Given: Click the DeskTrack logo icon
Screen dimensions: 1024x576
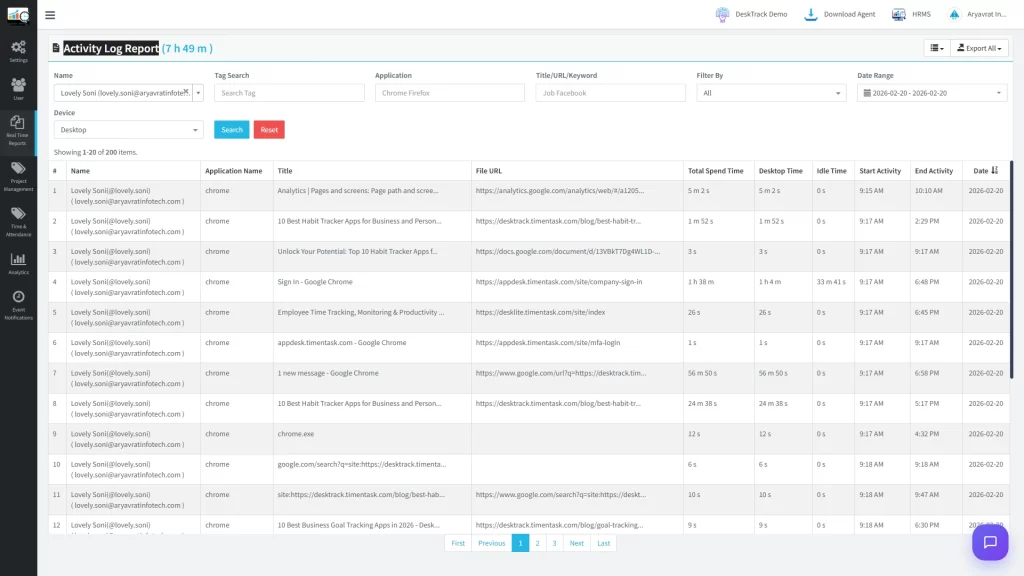Looking at the screenshot, I should tap(18, 14).
